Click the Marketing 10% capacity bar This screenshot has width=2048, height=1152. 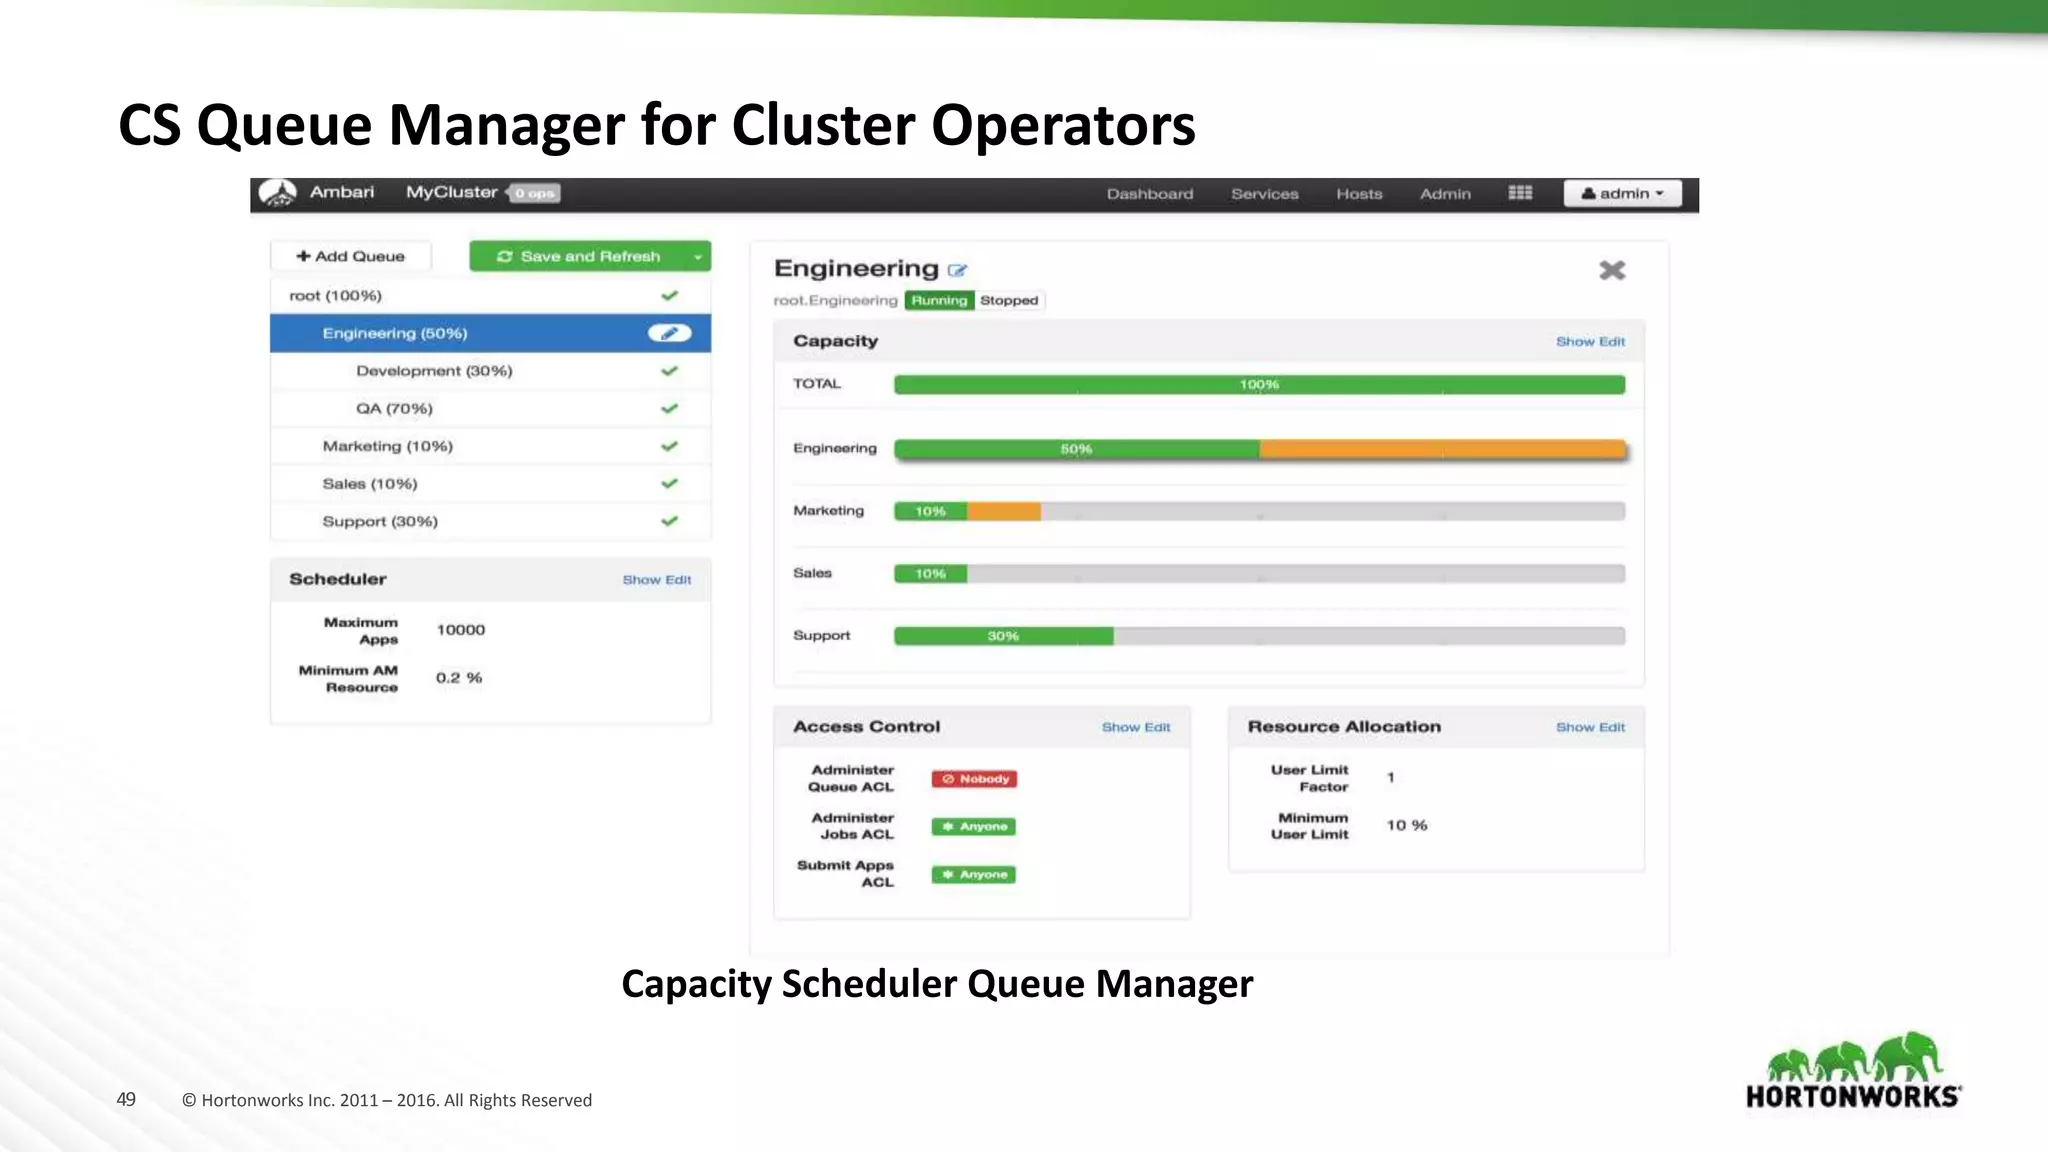(1259, 512)
